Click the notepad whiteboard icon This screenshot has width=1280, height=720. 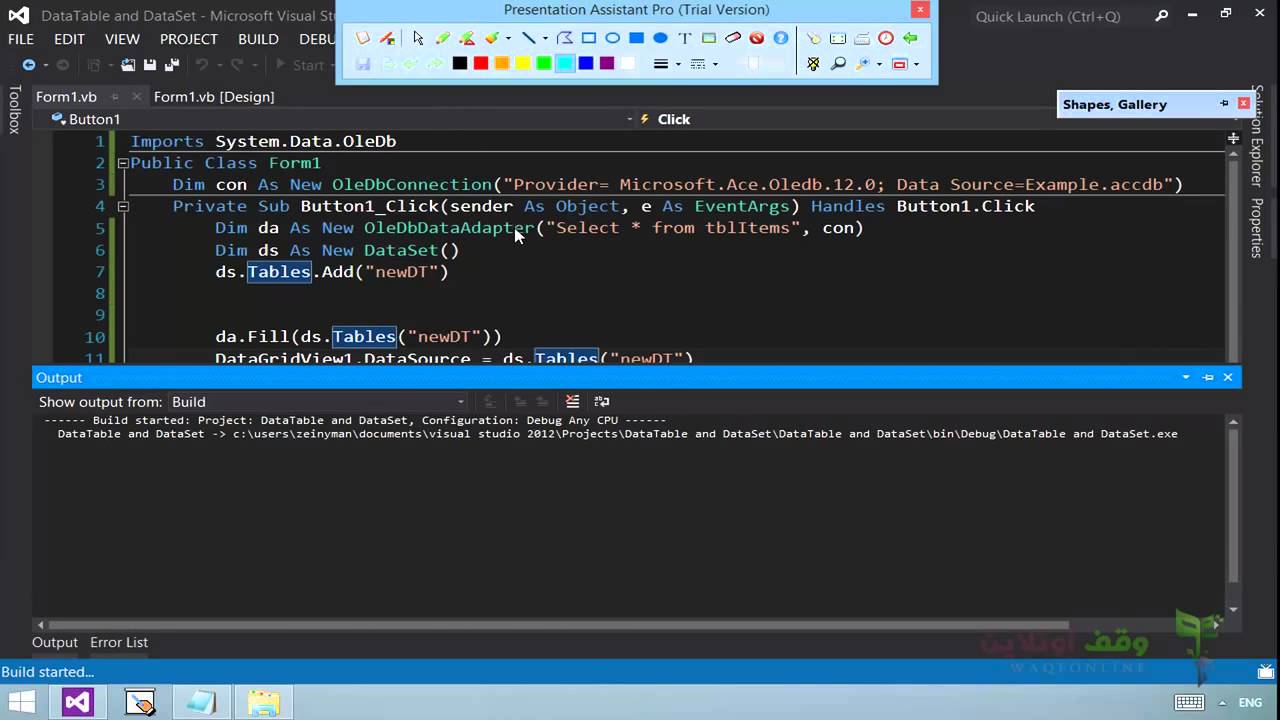click(362, 38)
